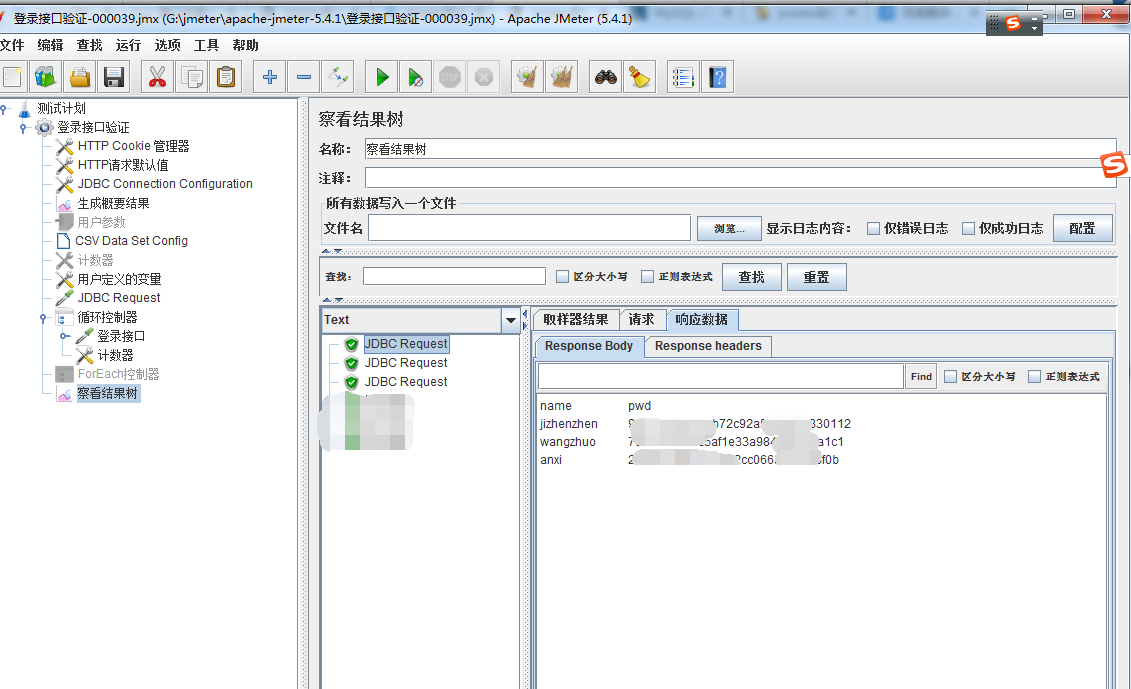Open 编辑 menu

pyautogui.click(x=50, y=45)
